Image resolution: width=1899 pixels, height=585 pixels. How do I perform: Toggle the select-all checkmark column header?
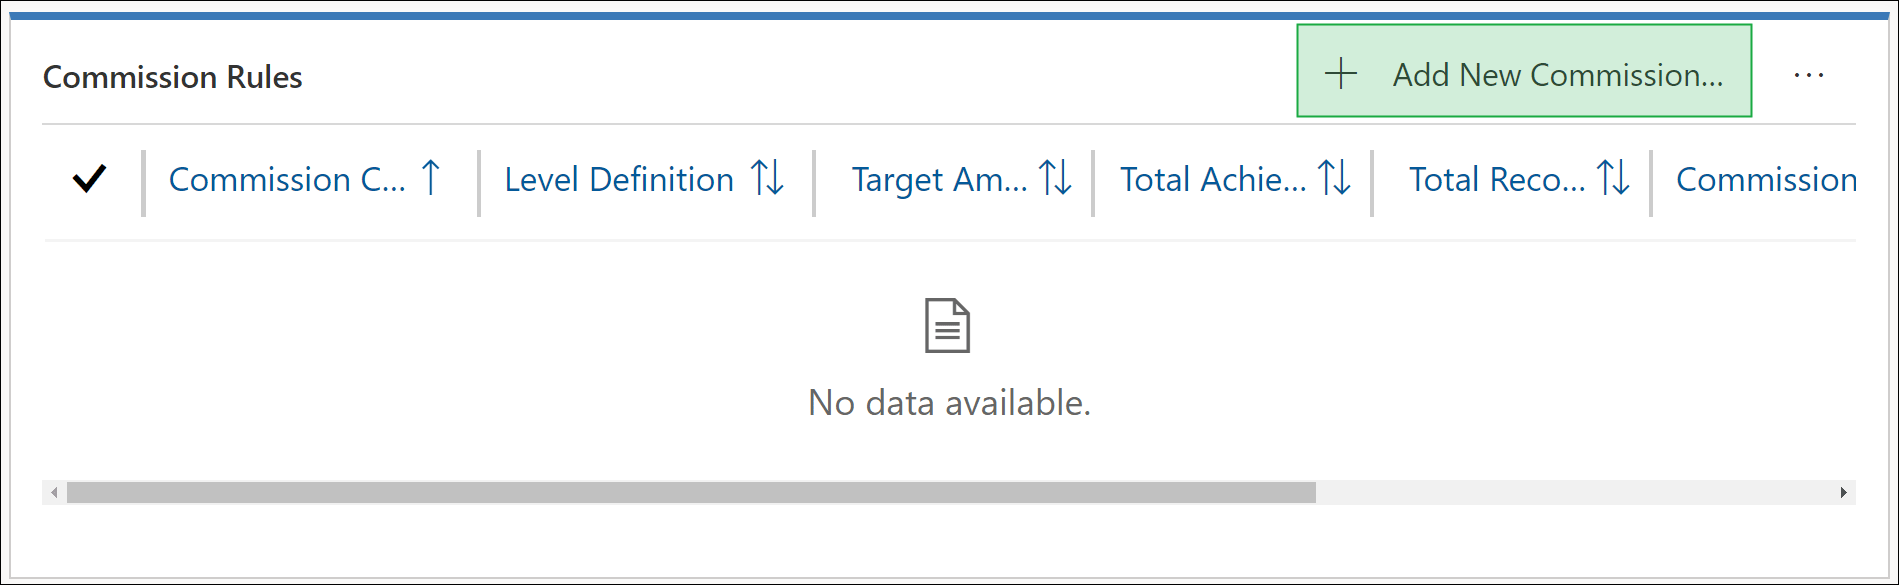point(89,179)
